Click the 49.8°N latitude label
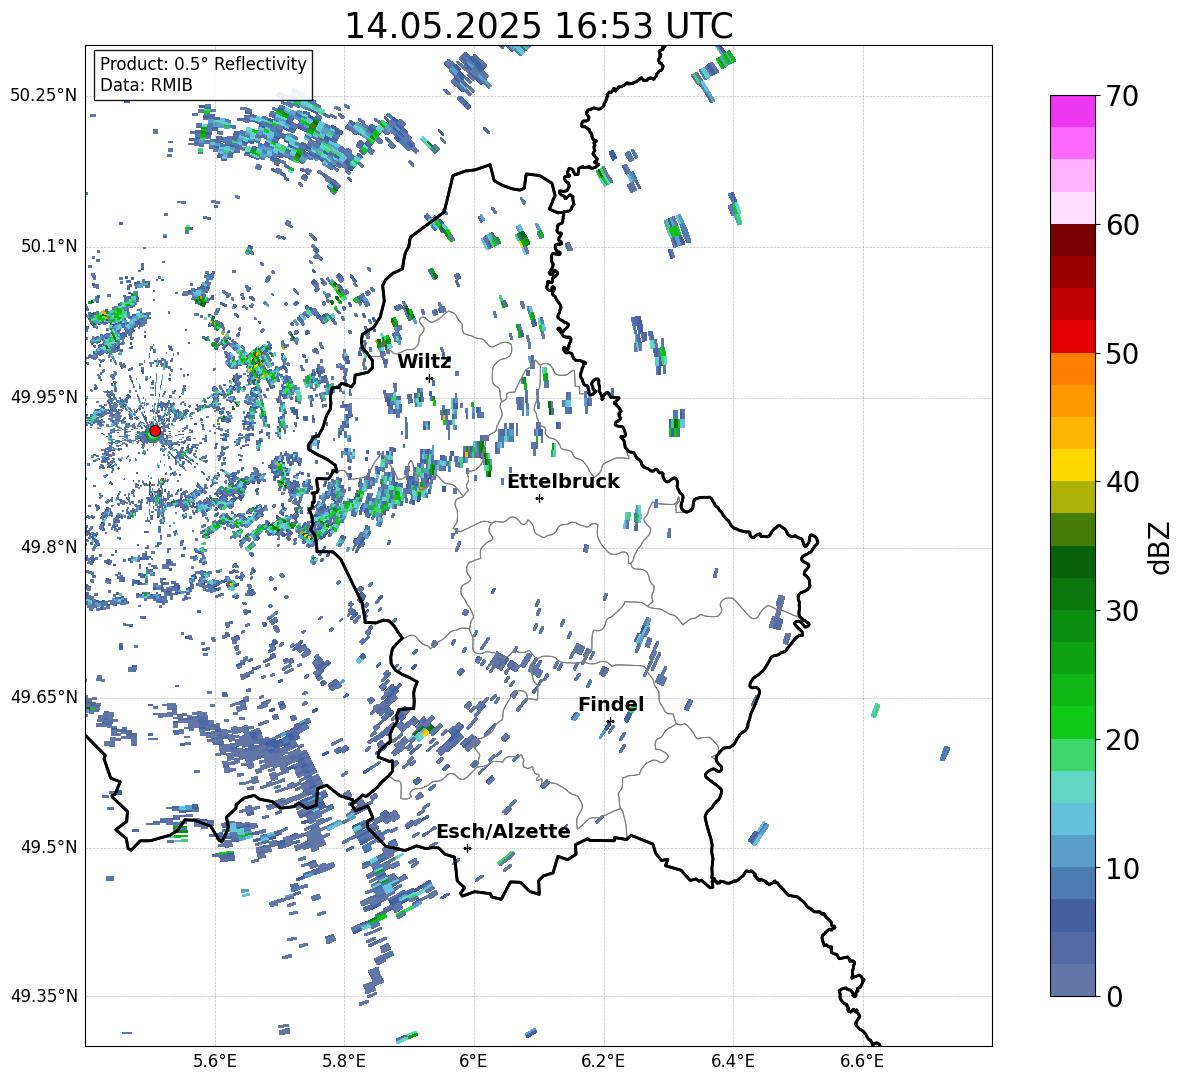 (x=49, y=547)
